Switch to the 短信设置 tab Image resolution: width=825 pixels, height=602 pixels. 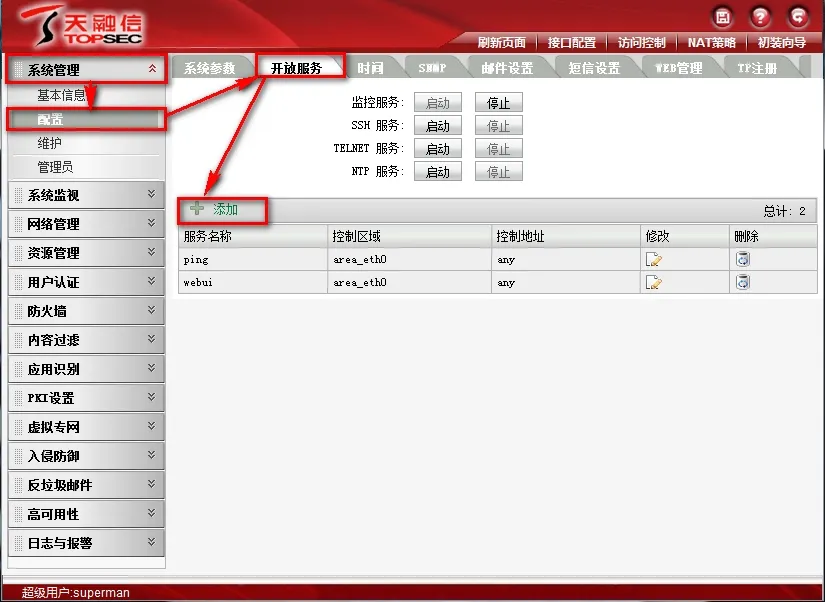[594, 68]
